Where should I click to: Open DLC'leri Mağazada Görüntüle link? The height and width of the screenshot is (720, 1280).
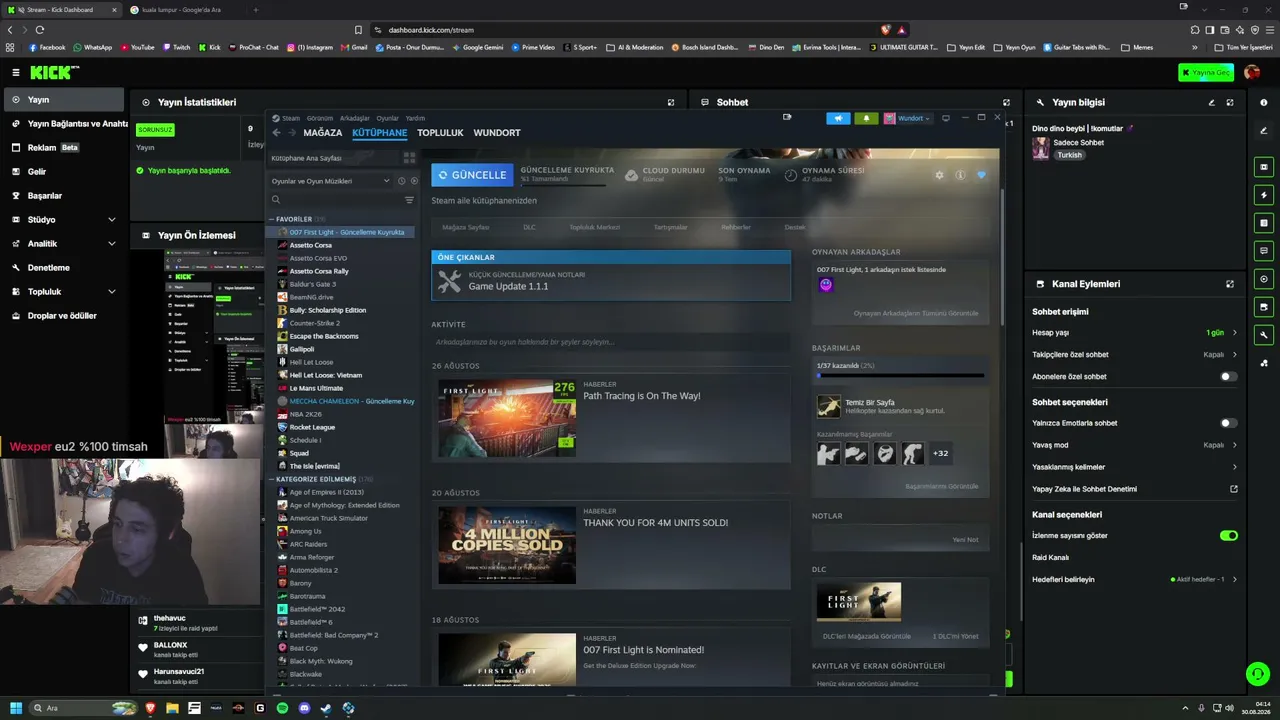pyautogui.click(x=867, y=636)
